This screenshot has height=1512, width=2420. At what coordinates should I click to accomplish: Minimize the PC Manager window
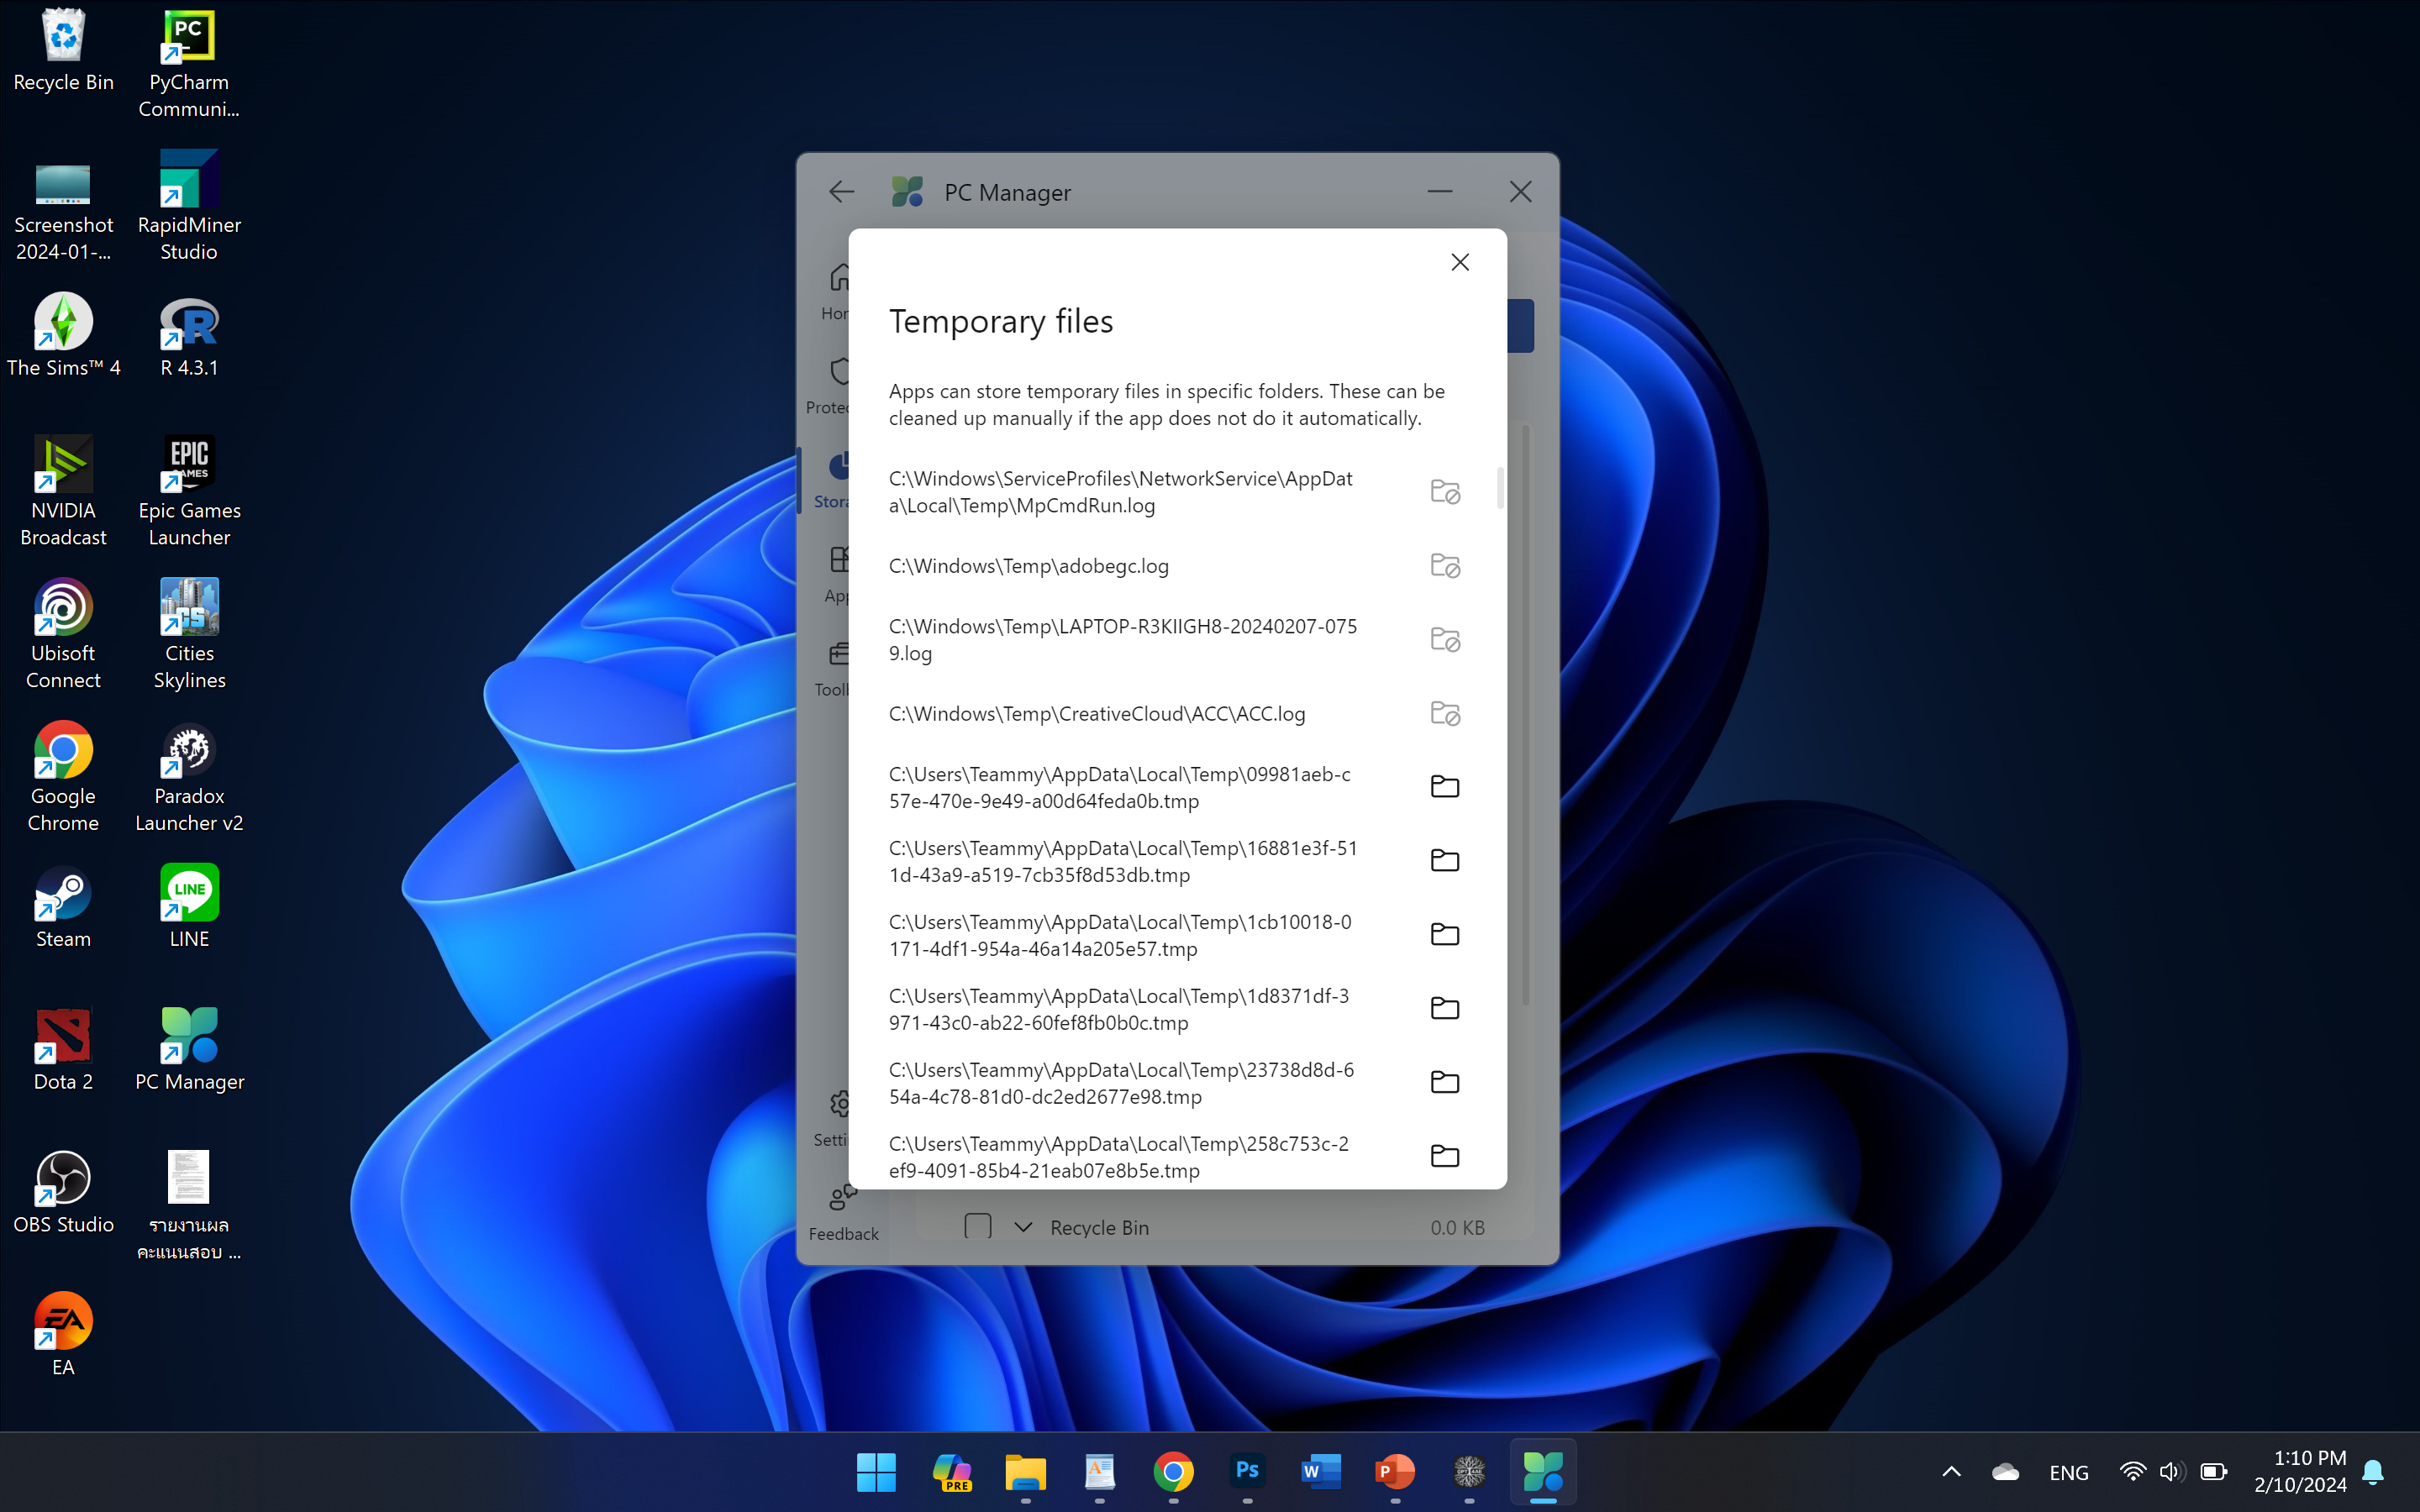[1440, 192]
